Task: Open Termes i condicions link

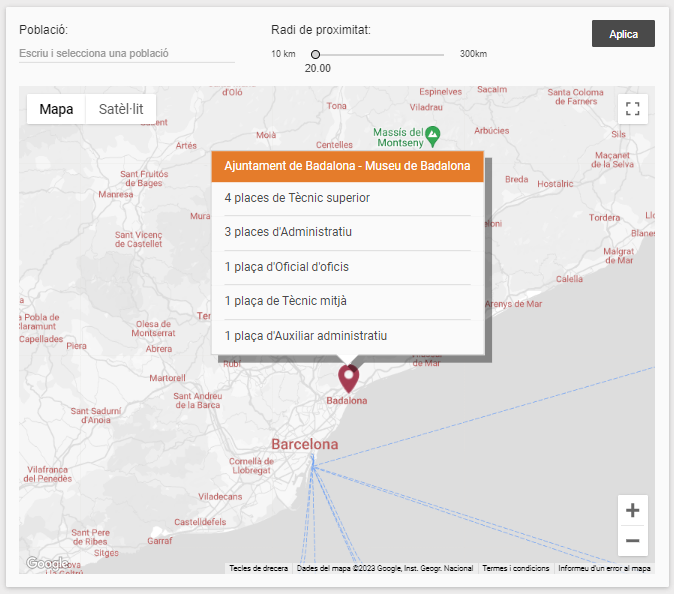Action: 515,568
